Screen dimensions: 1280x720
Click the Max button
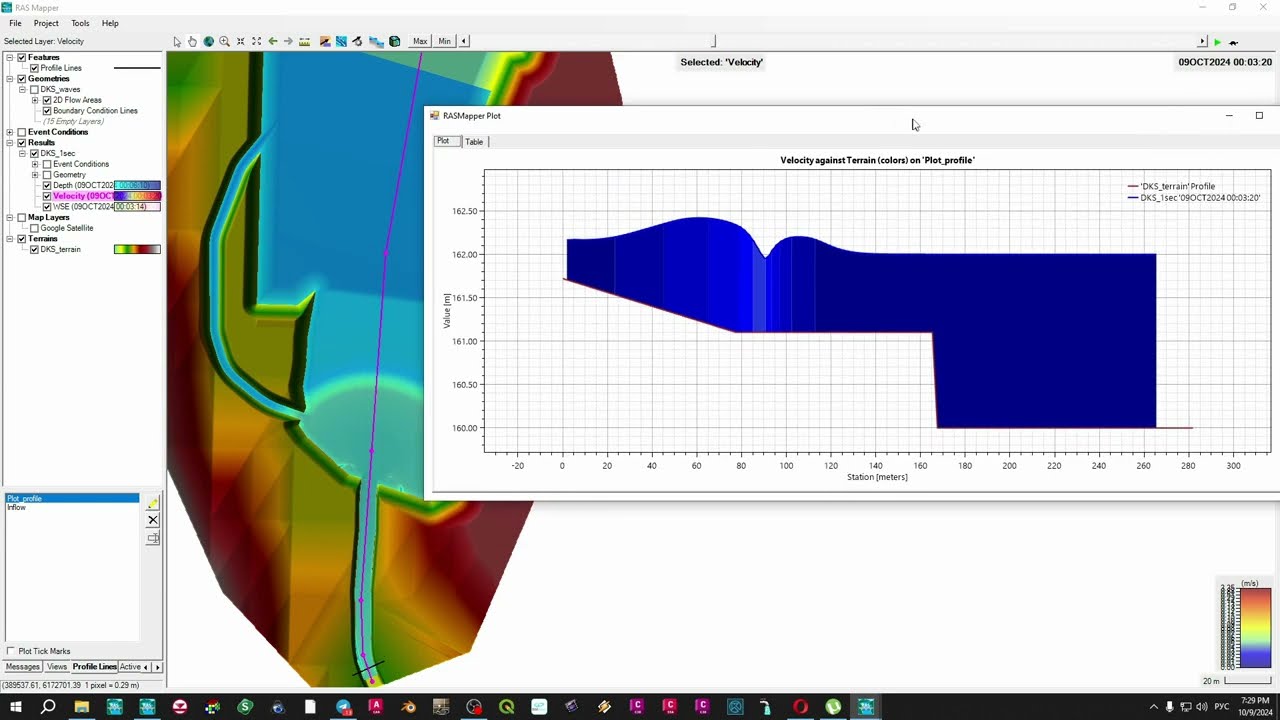click(420, 41)
